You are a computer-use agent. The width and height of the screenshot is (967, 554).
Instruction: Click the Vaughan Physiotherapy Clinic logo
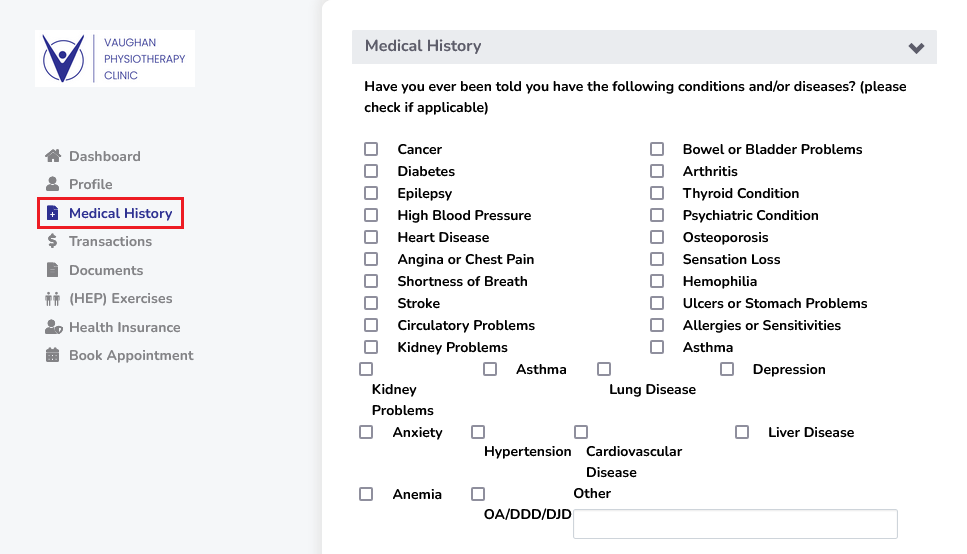[114, 58]
